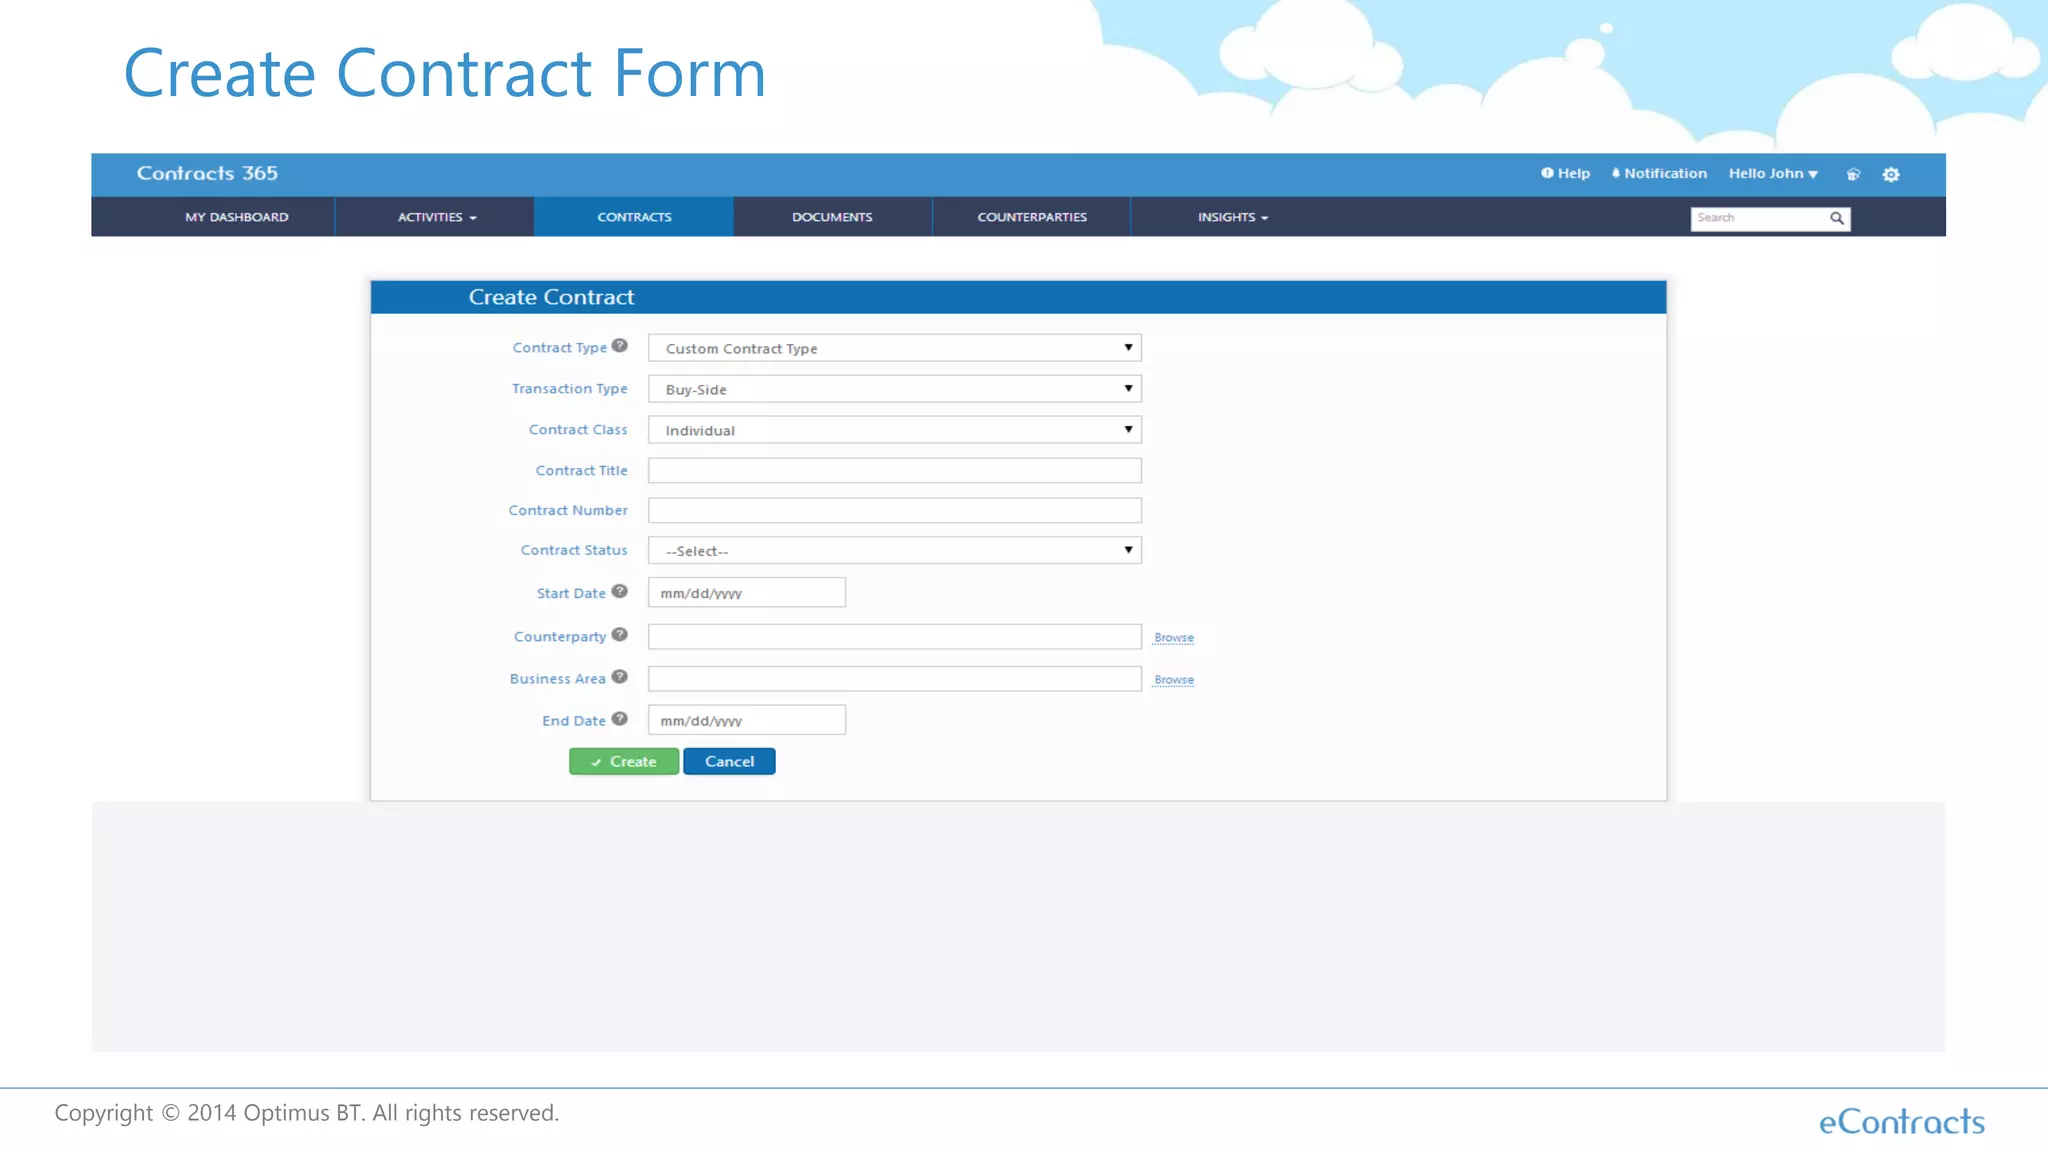Open the Counterparties tab
Viewport: 2048px width, 1152px height.
1032,217
